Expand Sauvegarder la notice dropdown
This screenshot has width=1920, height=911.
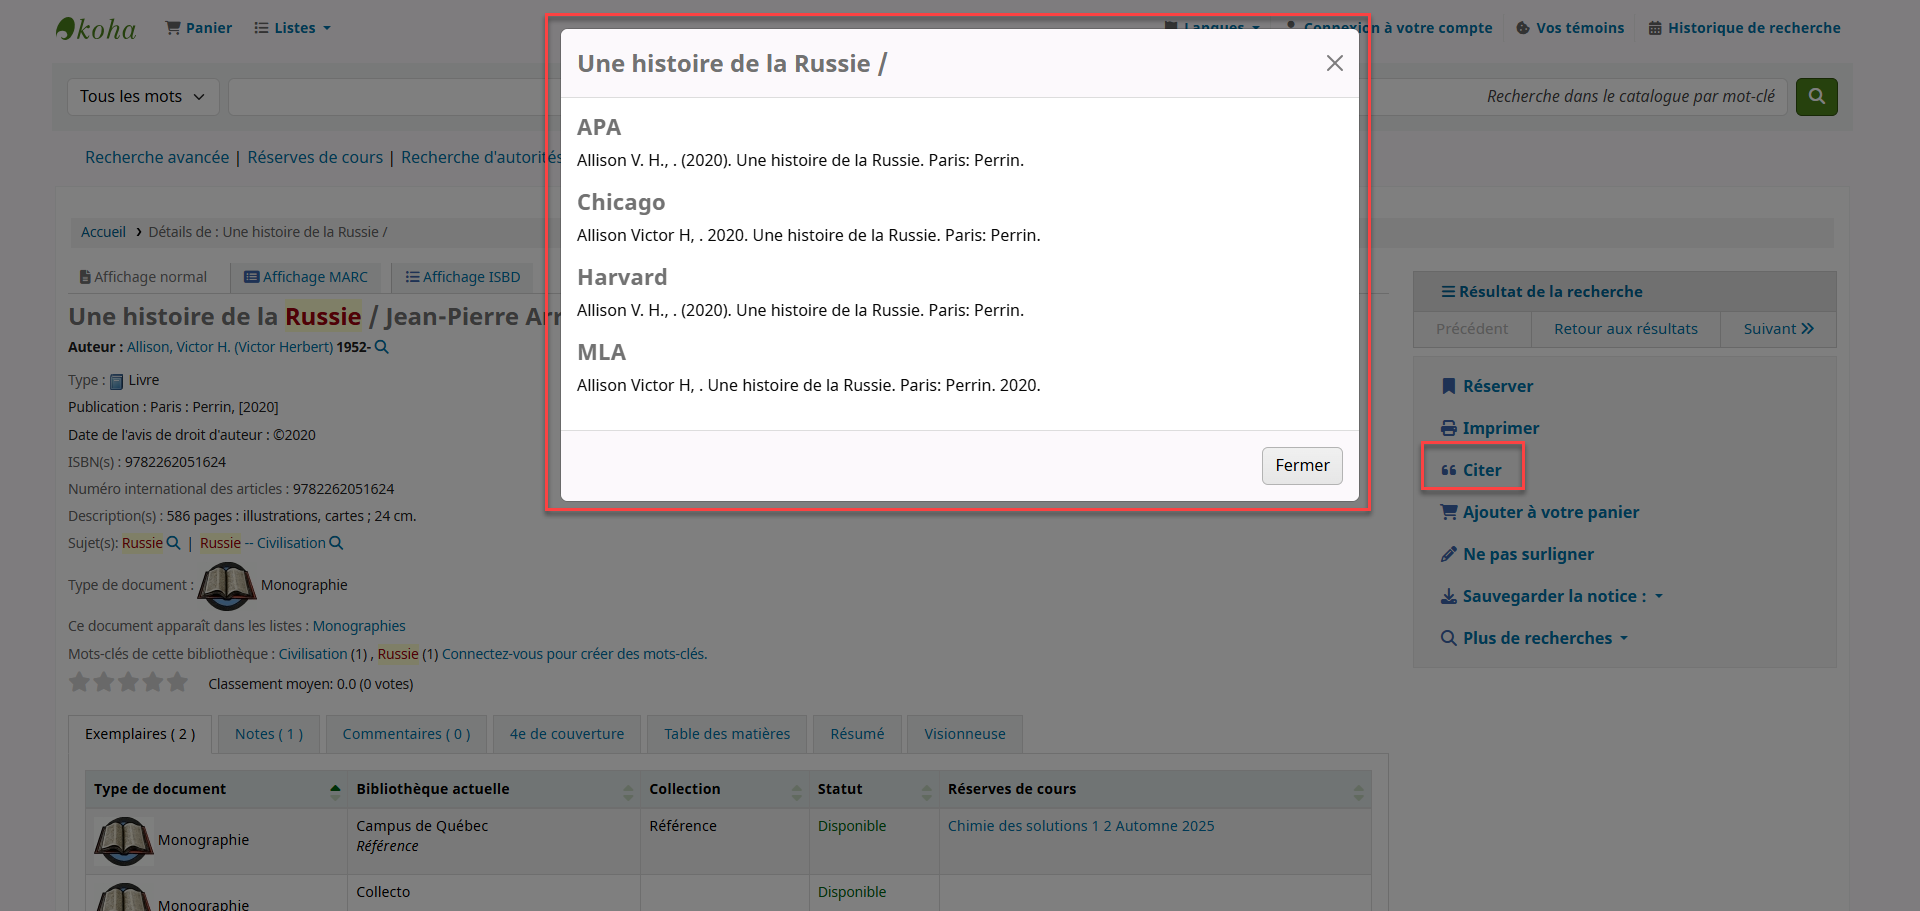[1551, 596]
